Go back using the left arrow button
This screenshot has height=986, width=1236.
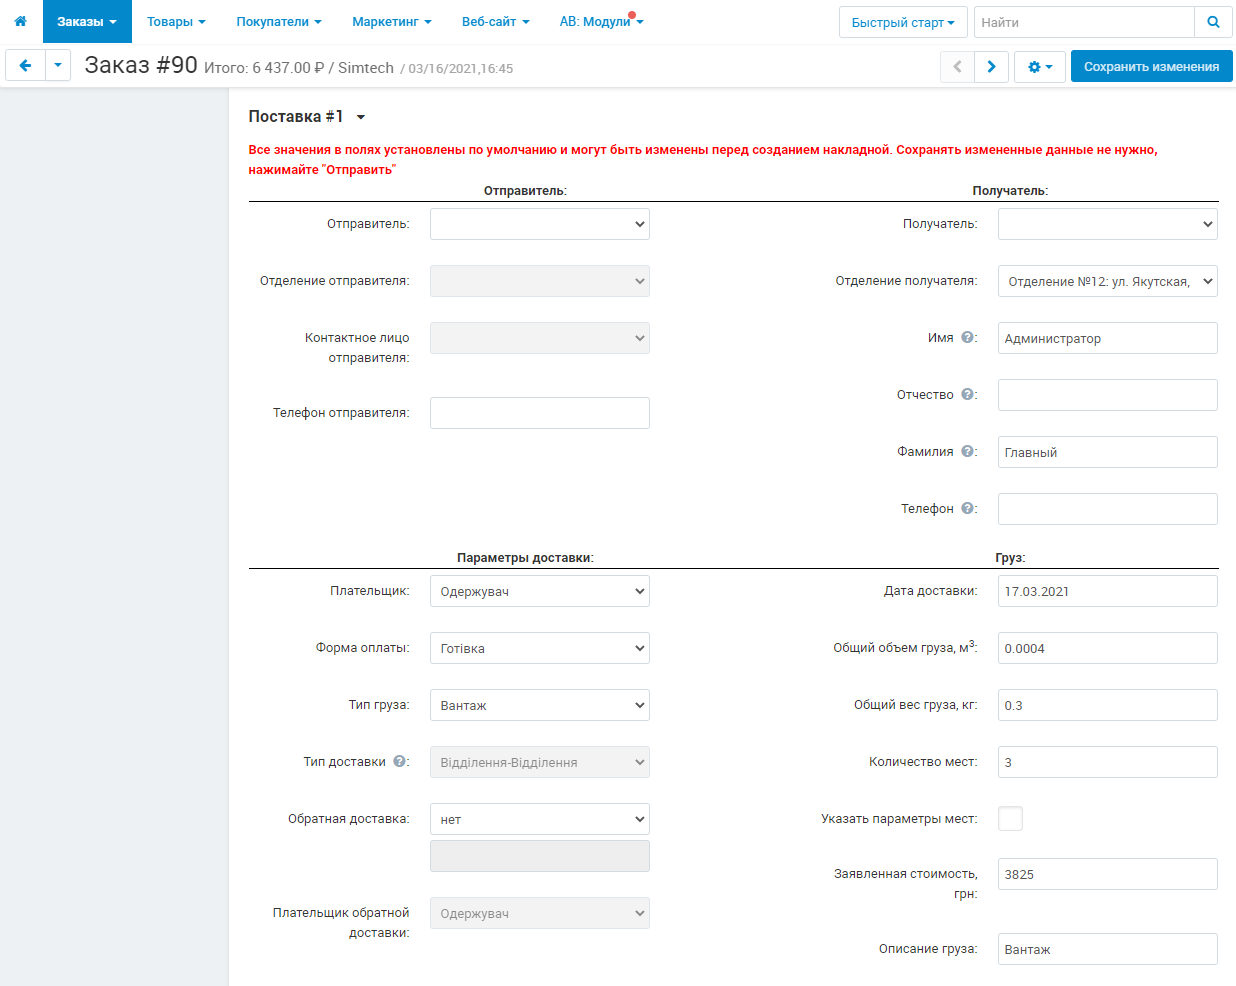tap(25, 66)
